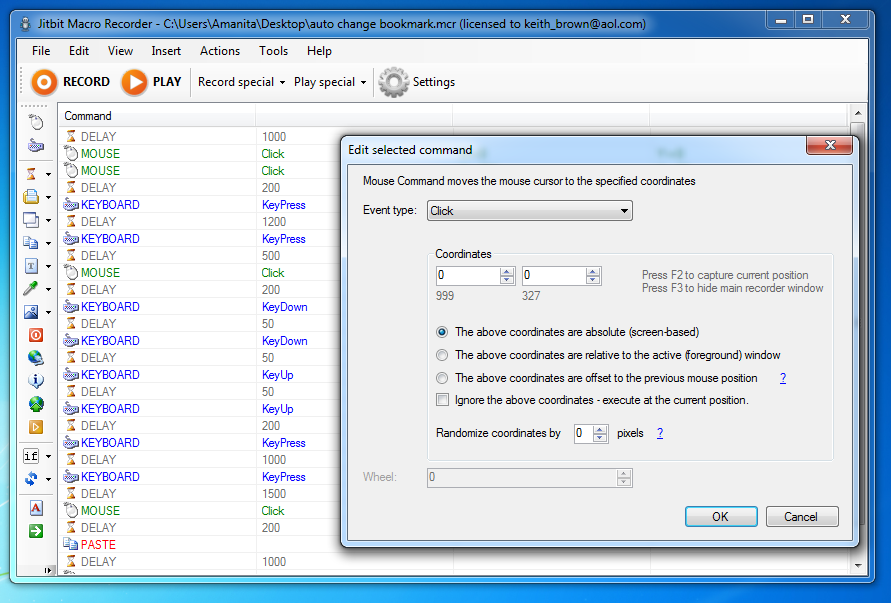Insert delay using sidebar hourglass icon
The width and height of the screenshot is (891, 603).
click(x=32, y=174)
